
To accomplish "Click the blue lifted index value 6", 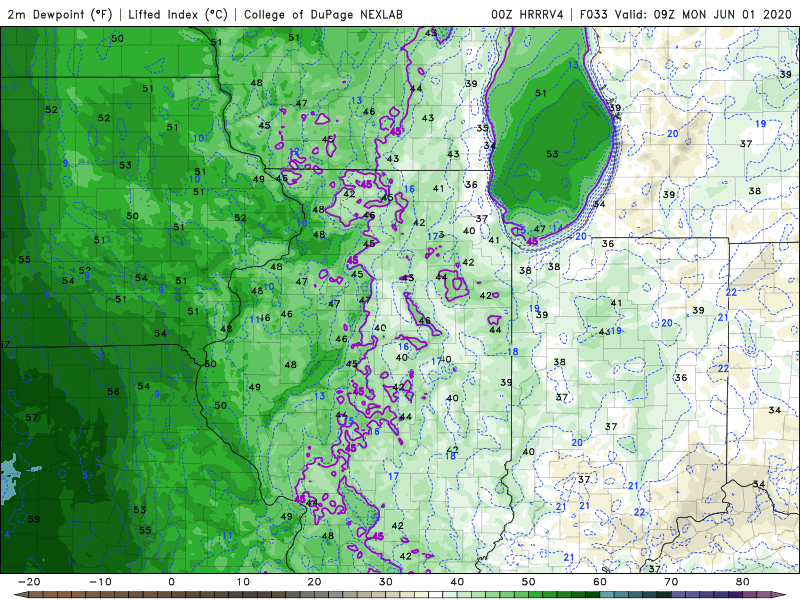I will tap(48, 294).
